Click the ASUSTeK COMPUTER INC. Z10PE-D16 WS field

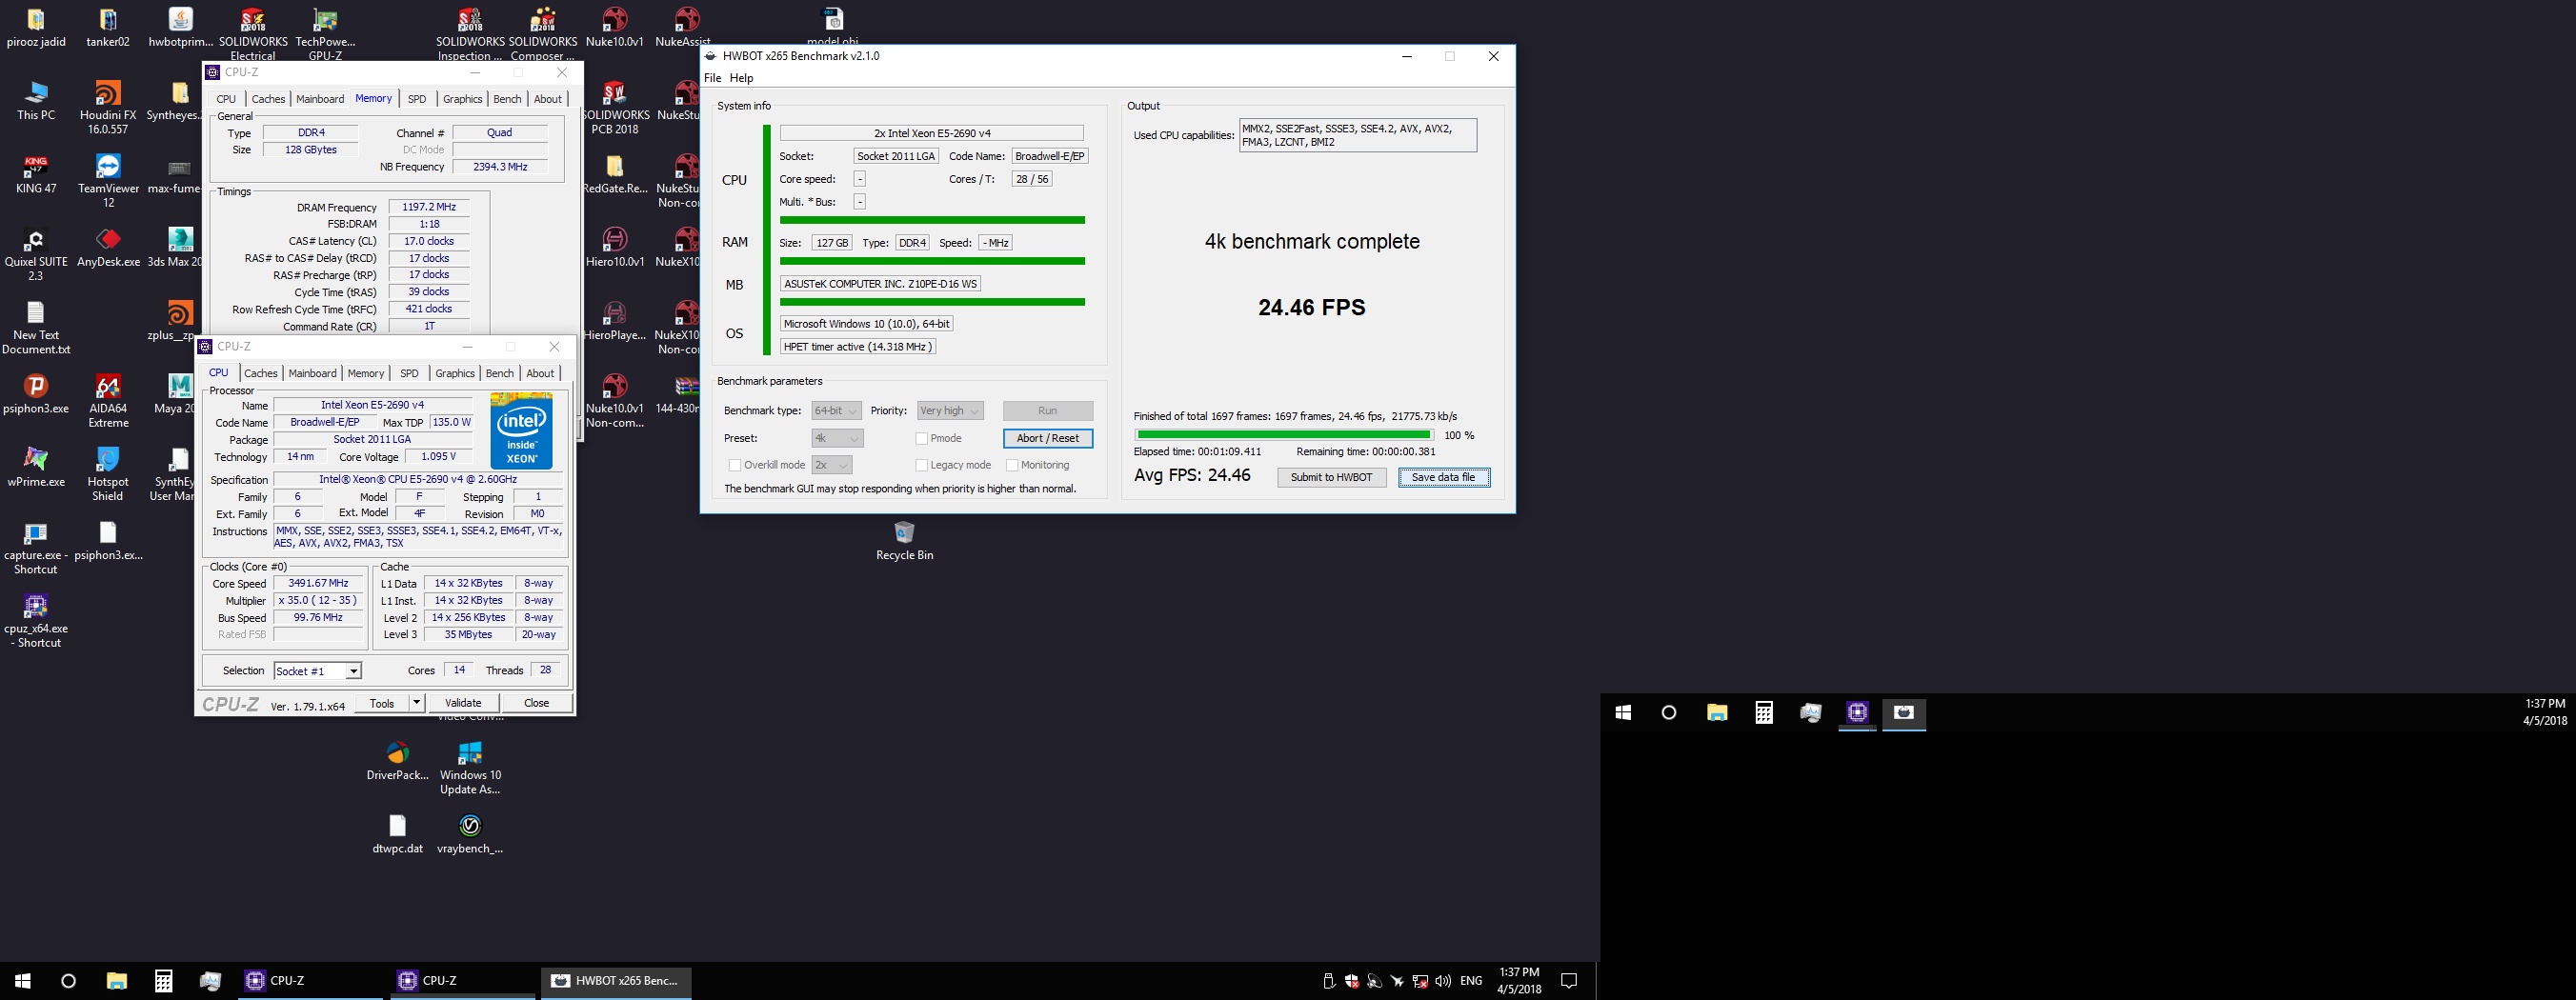[880, 284]
